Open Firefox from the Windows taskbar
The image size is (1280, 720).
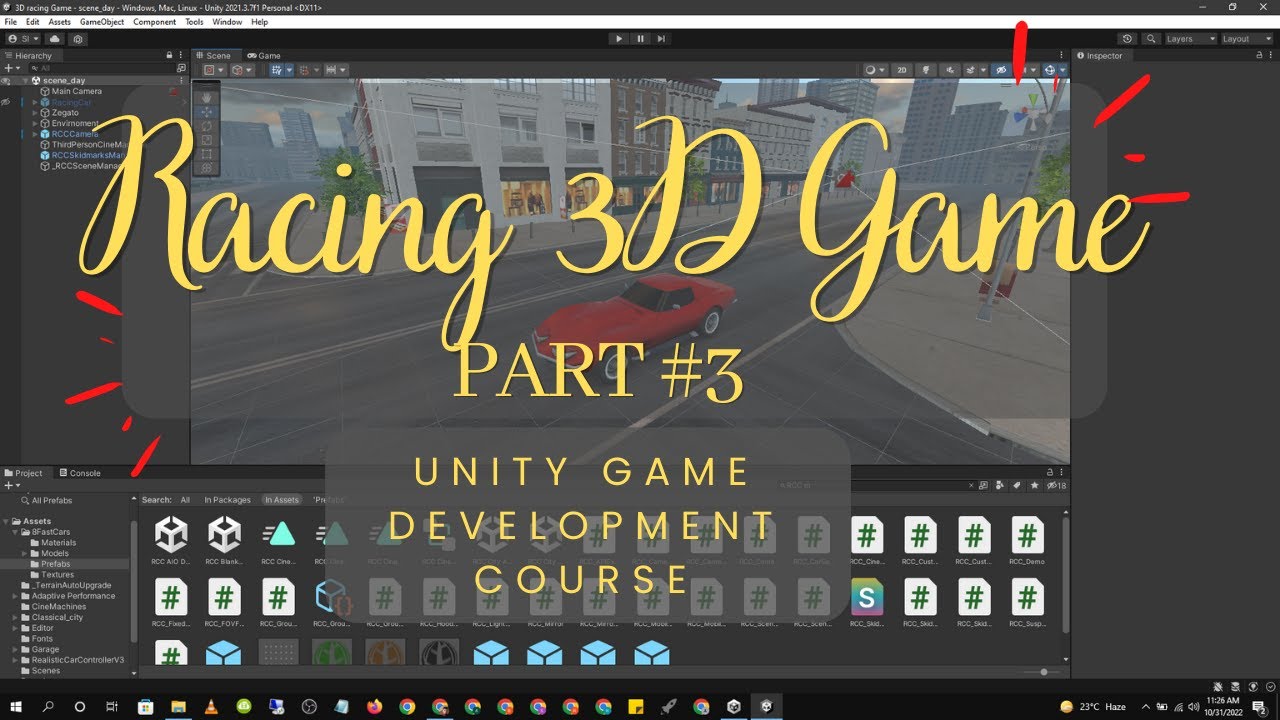point(374,706)
